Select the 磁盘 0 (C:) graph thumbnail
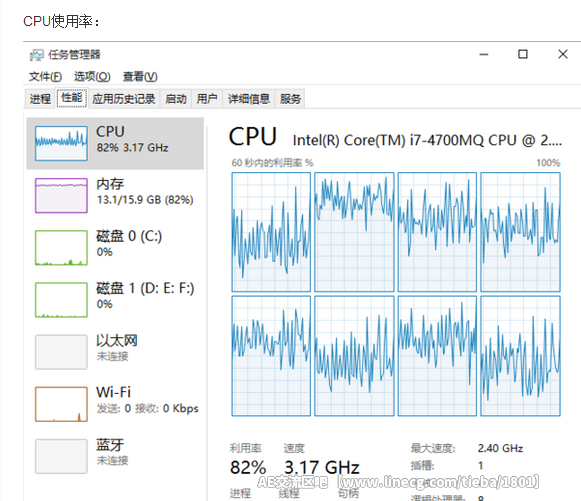Image resolution: width=581 pixels, height=501 pixels. coord(62,248)
